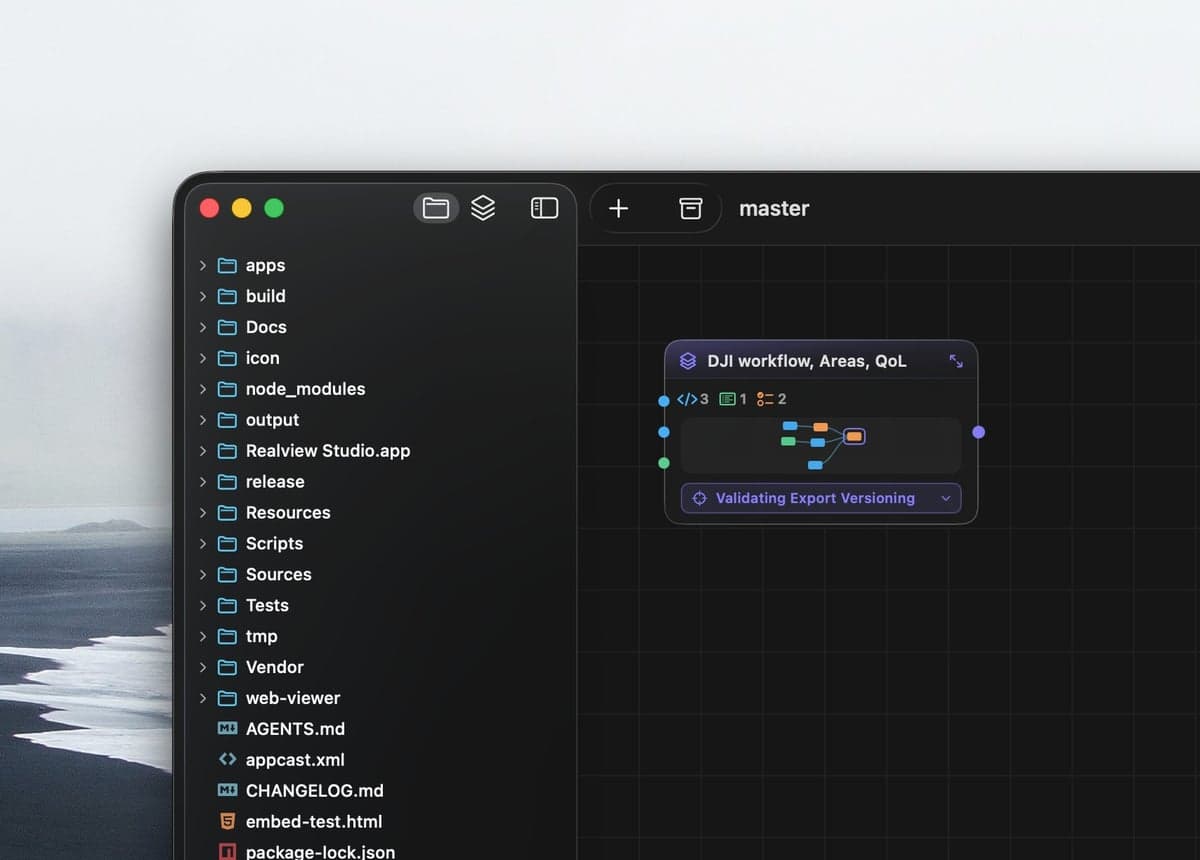Click the folder icon next to Sources
Image resolution: width=1200 pixels, height=860 pixels.
pyautogui.click(x=227, y=574)
